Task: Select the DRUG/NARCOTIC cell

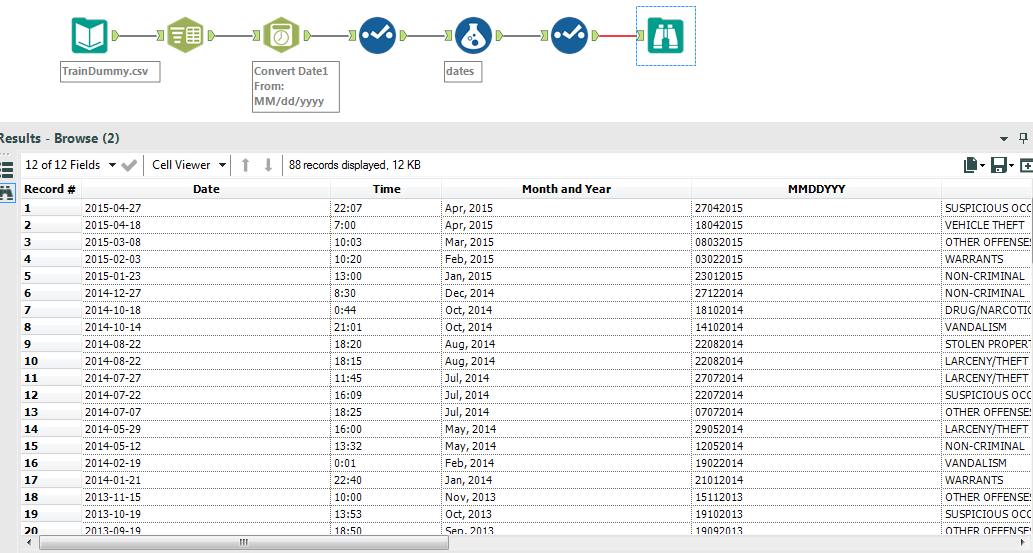Action: (988, 310)
